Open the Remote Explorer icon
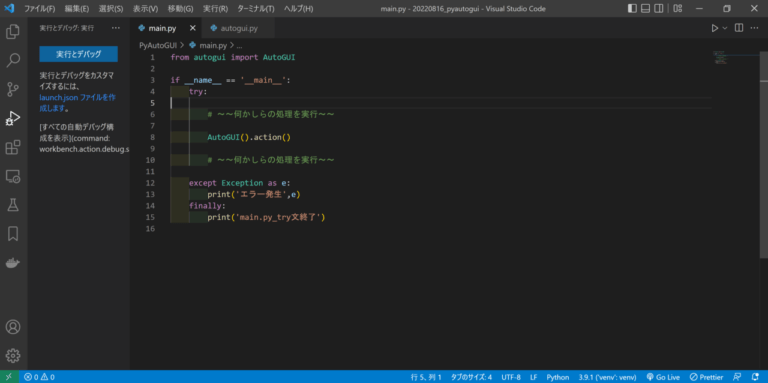 tap(13, 176)
